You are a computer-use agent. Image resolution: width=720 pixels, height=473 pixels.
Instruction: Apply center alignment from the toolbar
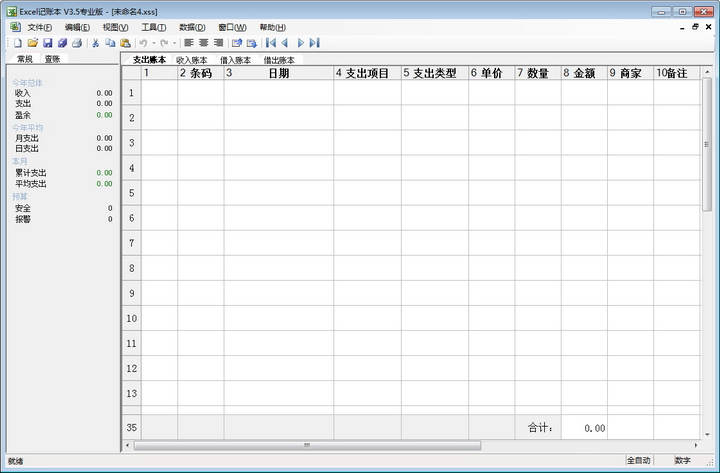[x=203, y=43]
